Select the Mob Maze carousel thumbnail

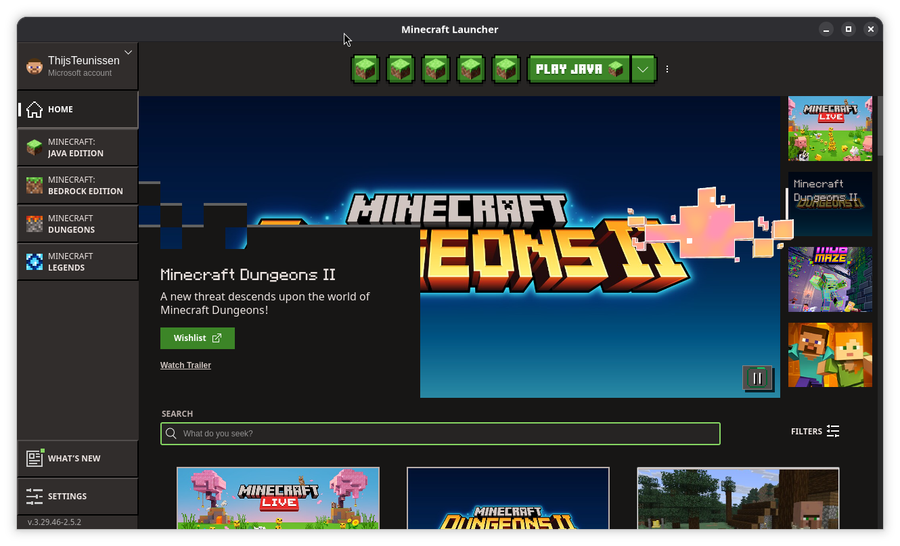tap(830, 280)
